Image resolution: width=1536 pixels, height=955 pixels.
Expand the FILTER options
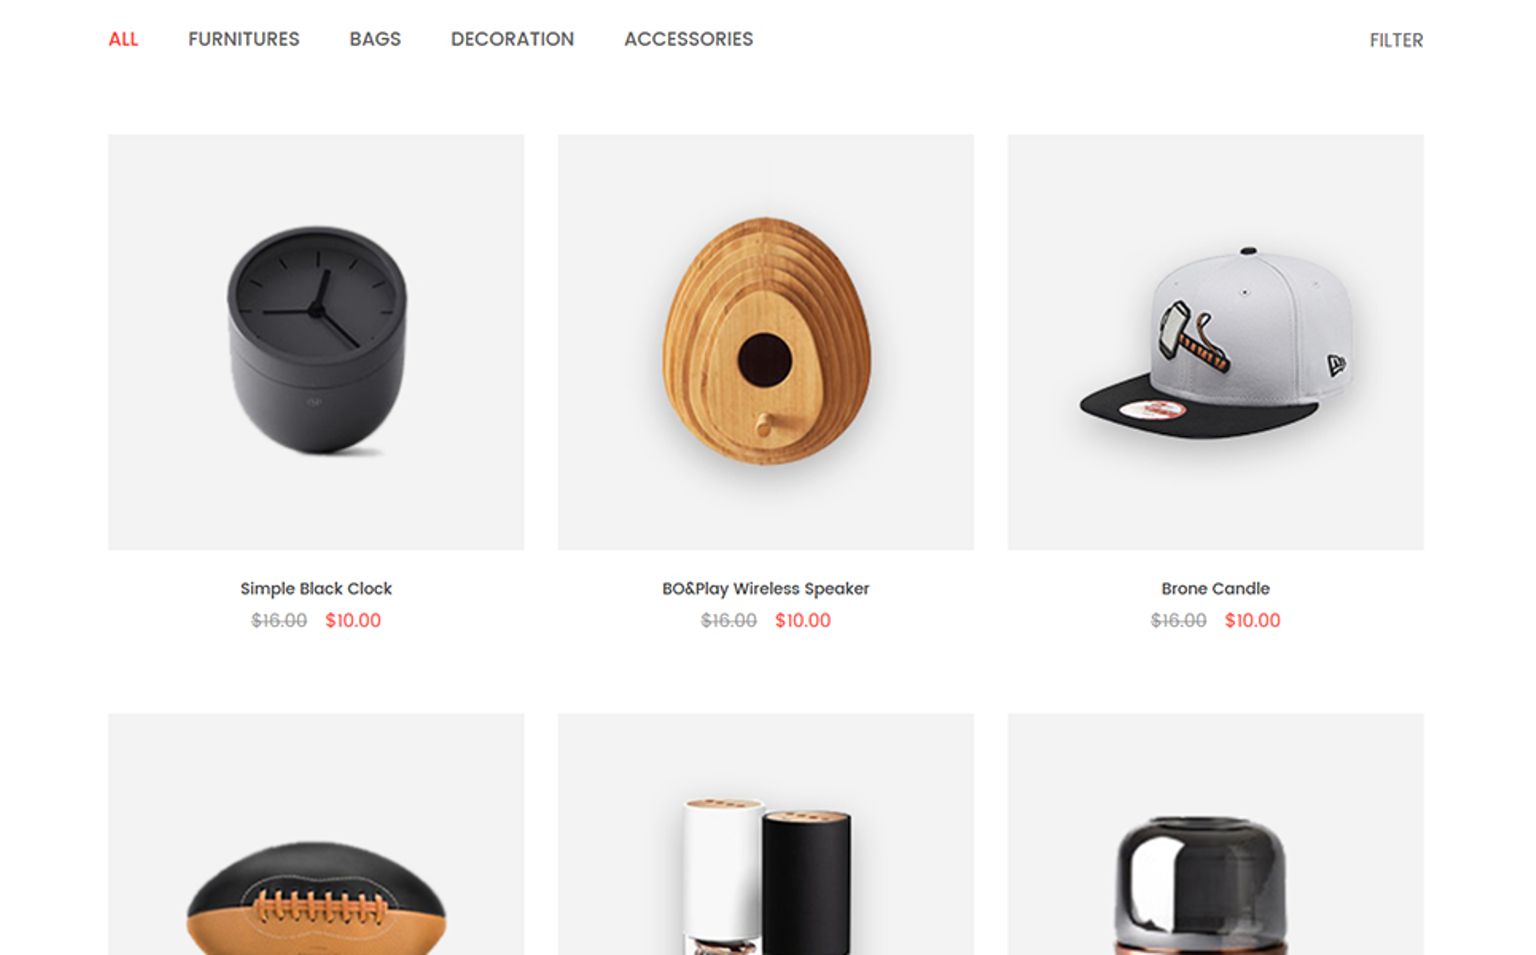pyautogui.click(x=1396, y=40)
